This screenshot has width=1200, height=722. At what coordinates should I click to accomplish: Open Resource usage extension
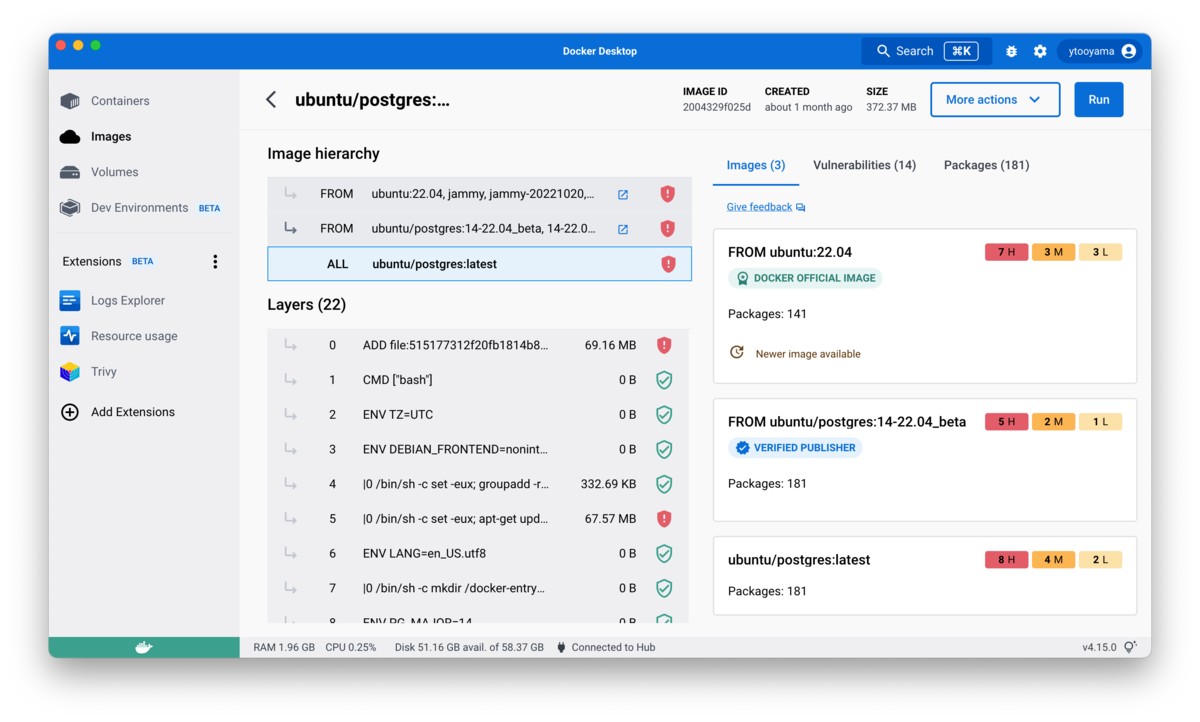(x=134, y=336)
